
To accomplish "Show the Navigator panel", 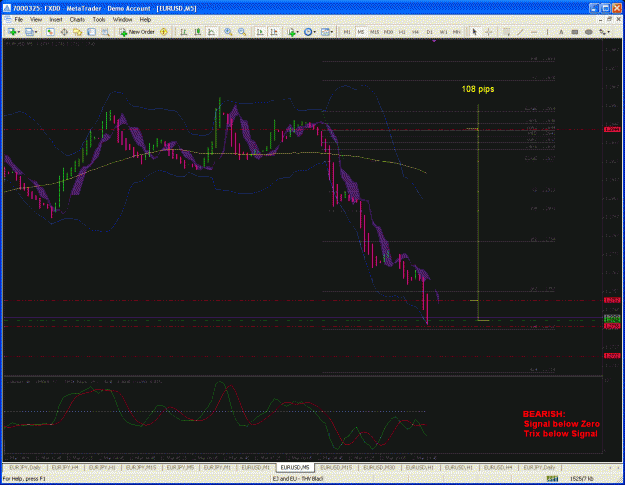I will (77, 32).
